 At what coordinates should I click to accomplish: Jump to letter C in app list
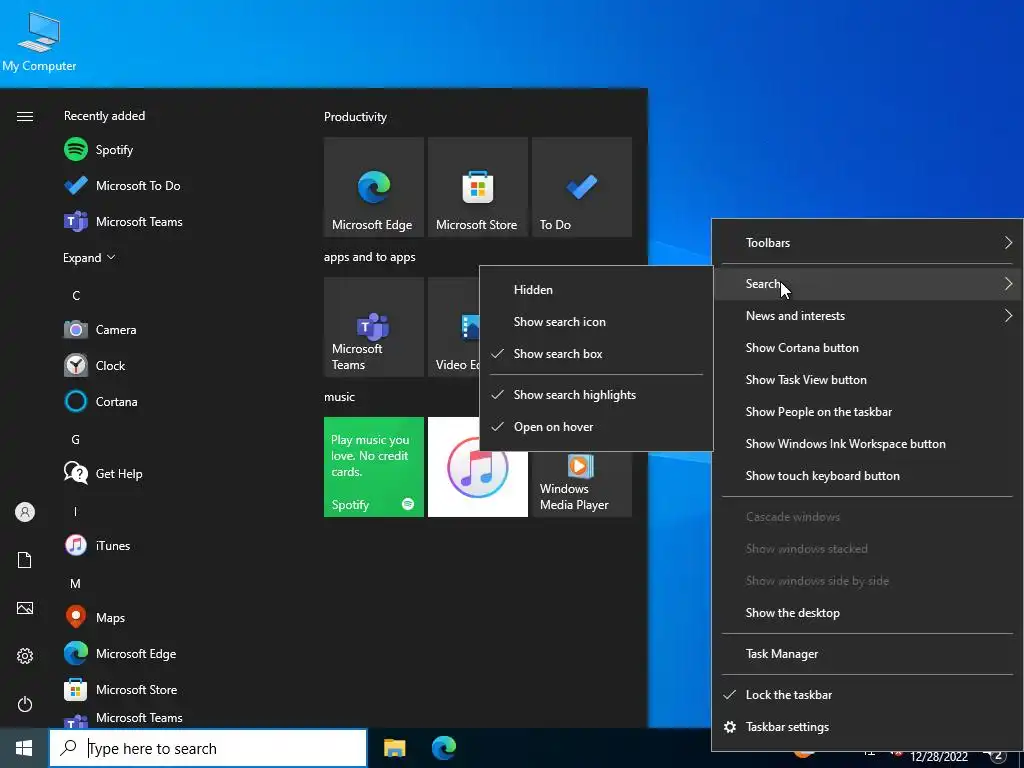[x=76, y=296]
